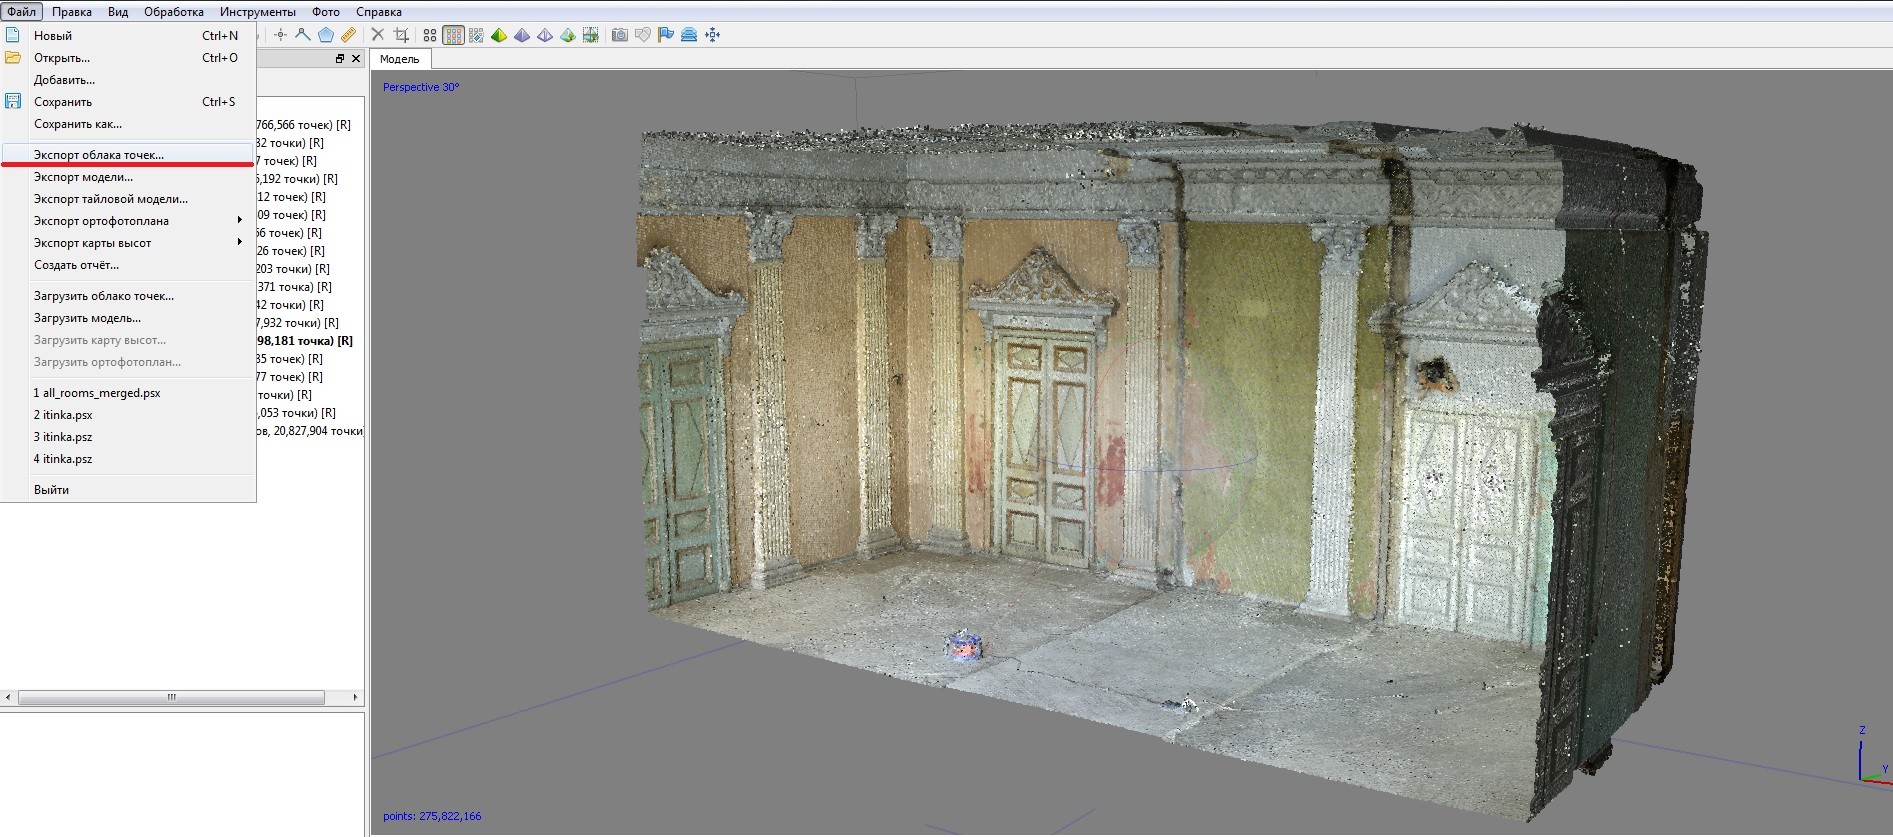Click the points: 275,822,166 status text

[432, 816]
